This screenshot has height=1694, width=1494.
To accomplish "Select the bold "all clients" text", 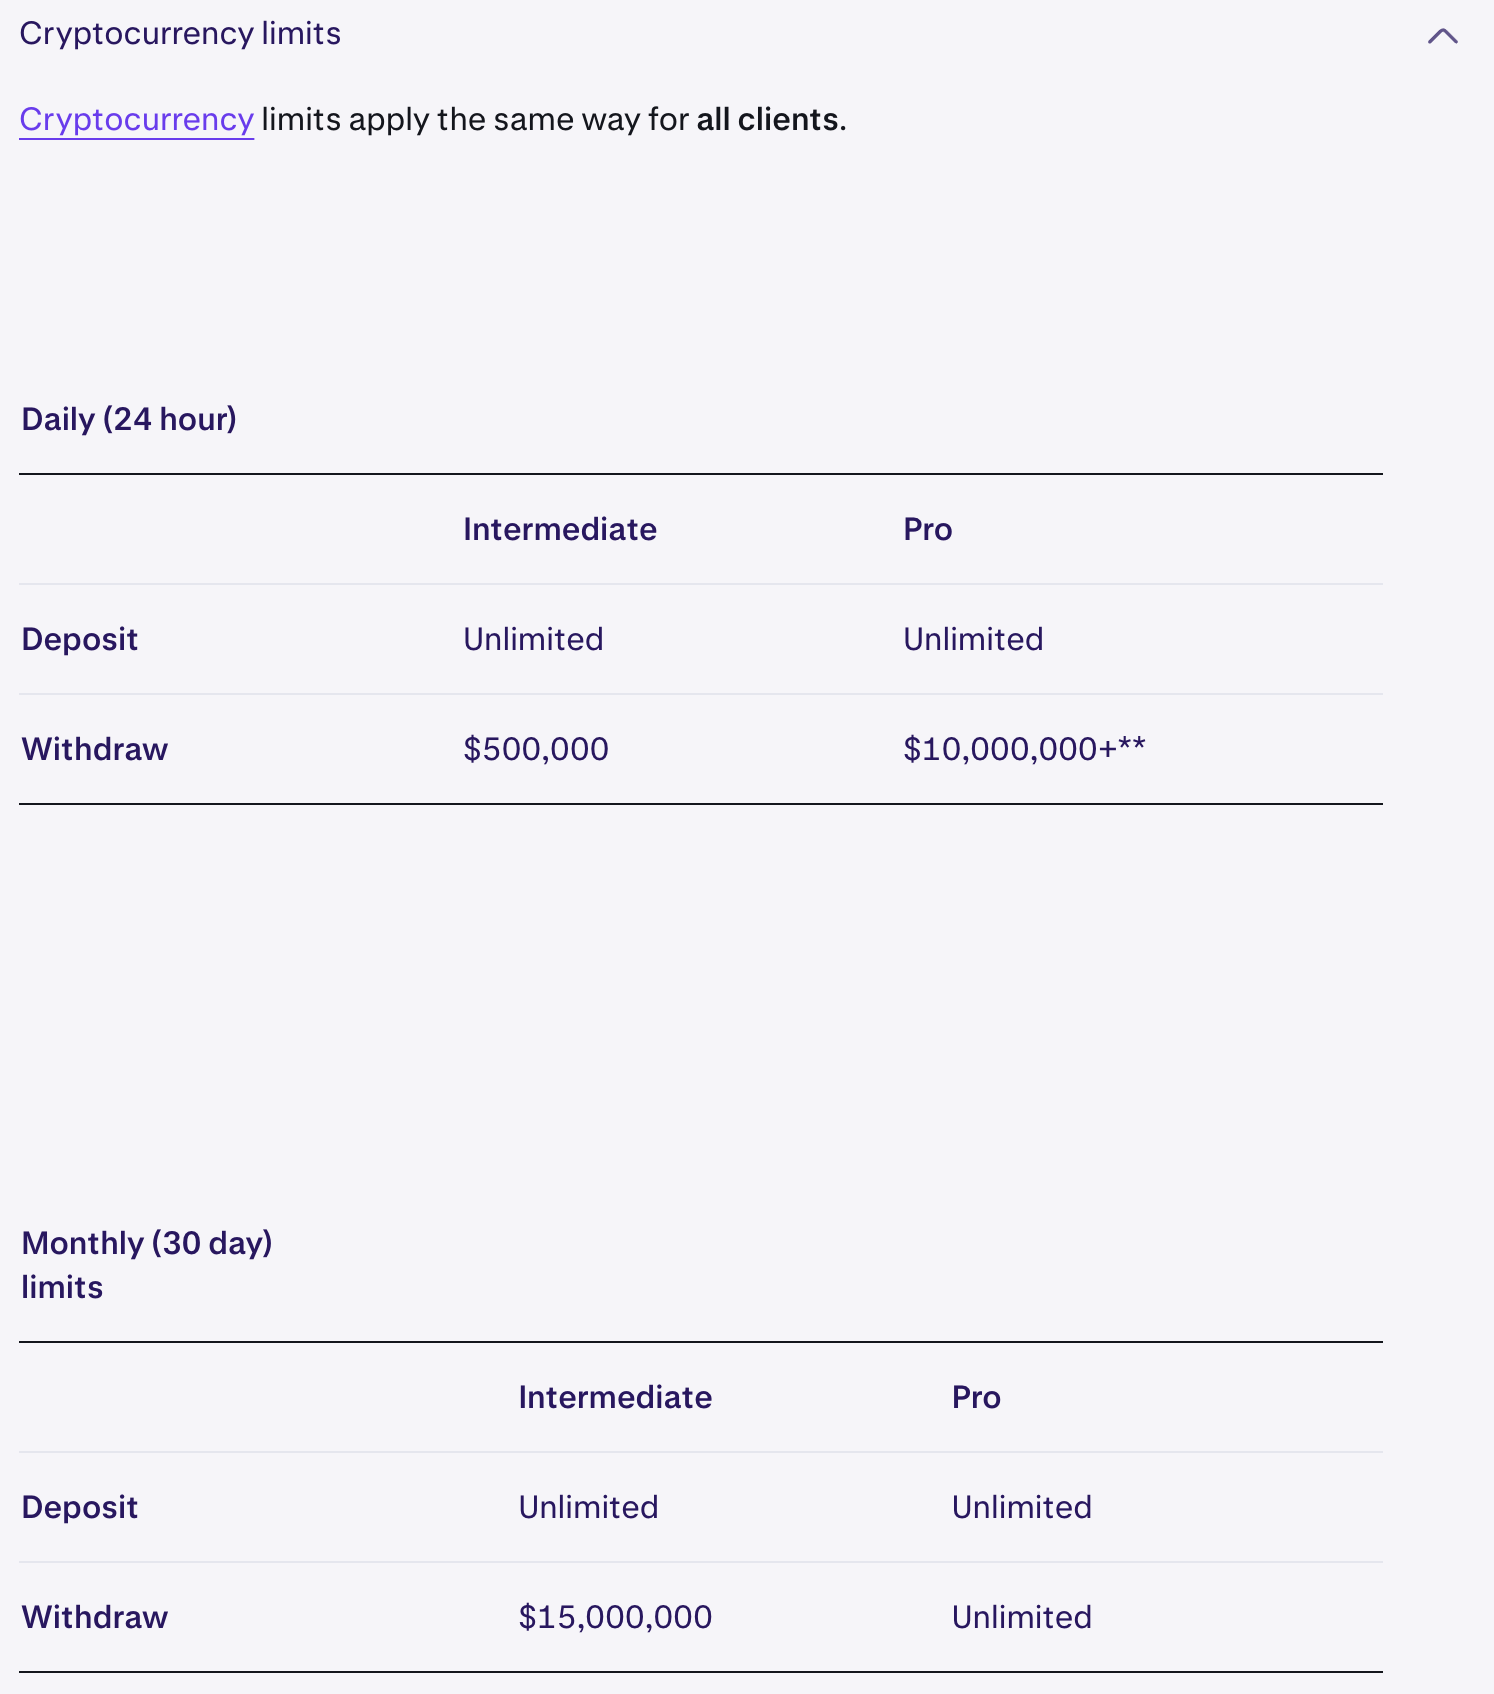I will pyautogui.click(x=768, y=119).
